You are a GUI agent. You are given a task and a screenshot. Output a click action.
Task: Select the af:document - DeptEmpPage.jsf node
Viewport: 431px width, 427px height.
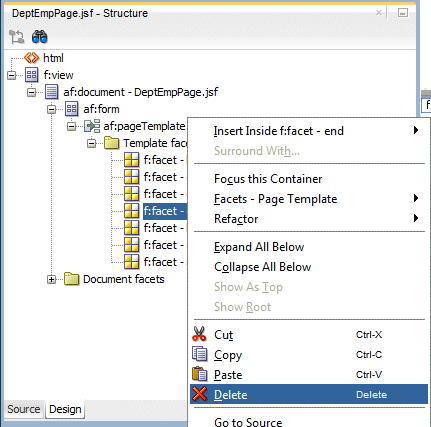click(x=141, y=92)
